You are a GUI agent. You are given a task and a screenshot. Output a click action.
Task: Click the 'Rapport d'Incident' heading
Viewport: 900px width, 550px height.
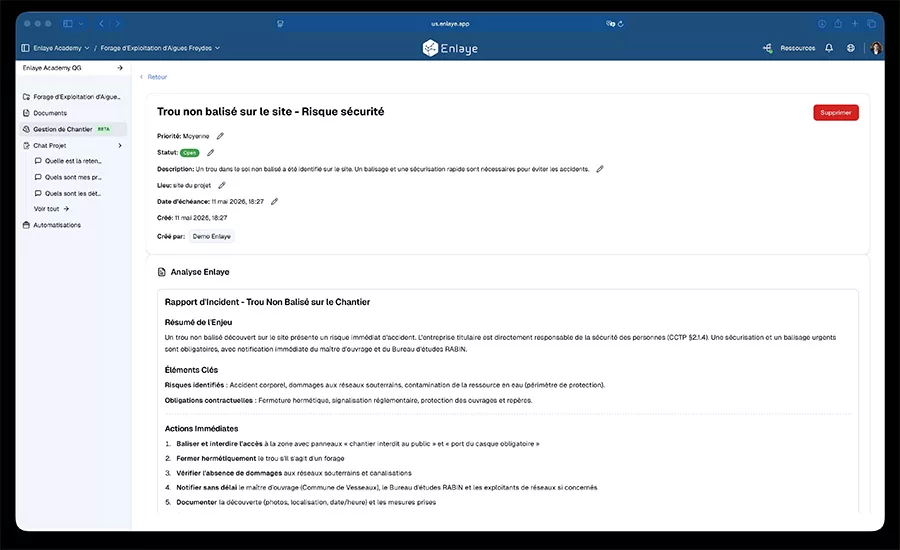point(267,302)
